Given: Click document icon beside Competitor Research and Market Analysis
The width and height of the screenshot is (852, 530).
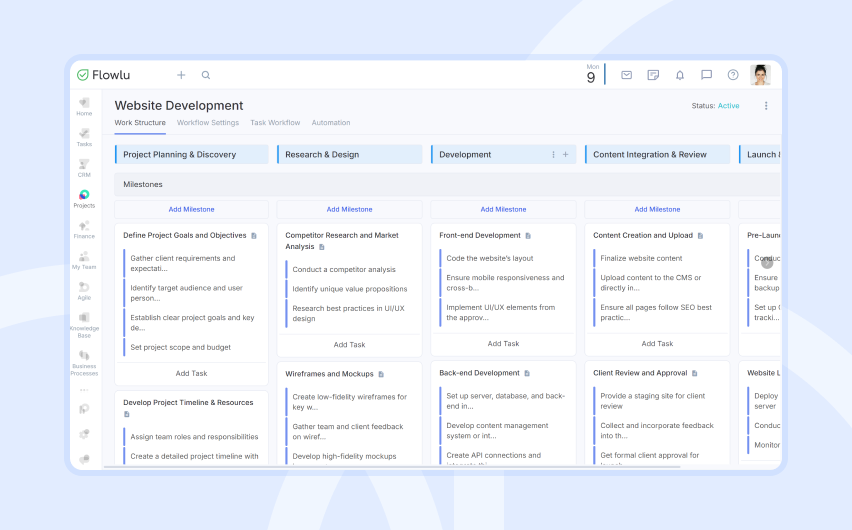Looking at the screenshot, I should (322, 247).
